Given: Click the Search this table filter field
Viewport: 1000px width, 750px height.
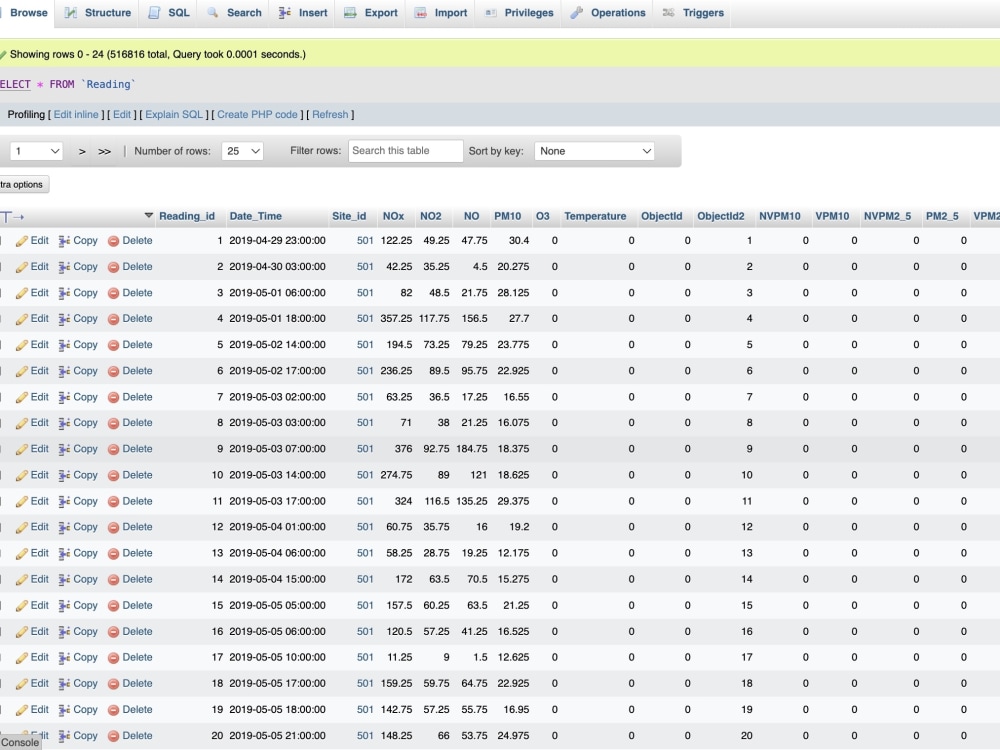Looking at the screenshot, I should click(x=406, y=151).
